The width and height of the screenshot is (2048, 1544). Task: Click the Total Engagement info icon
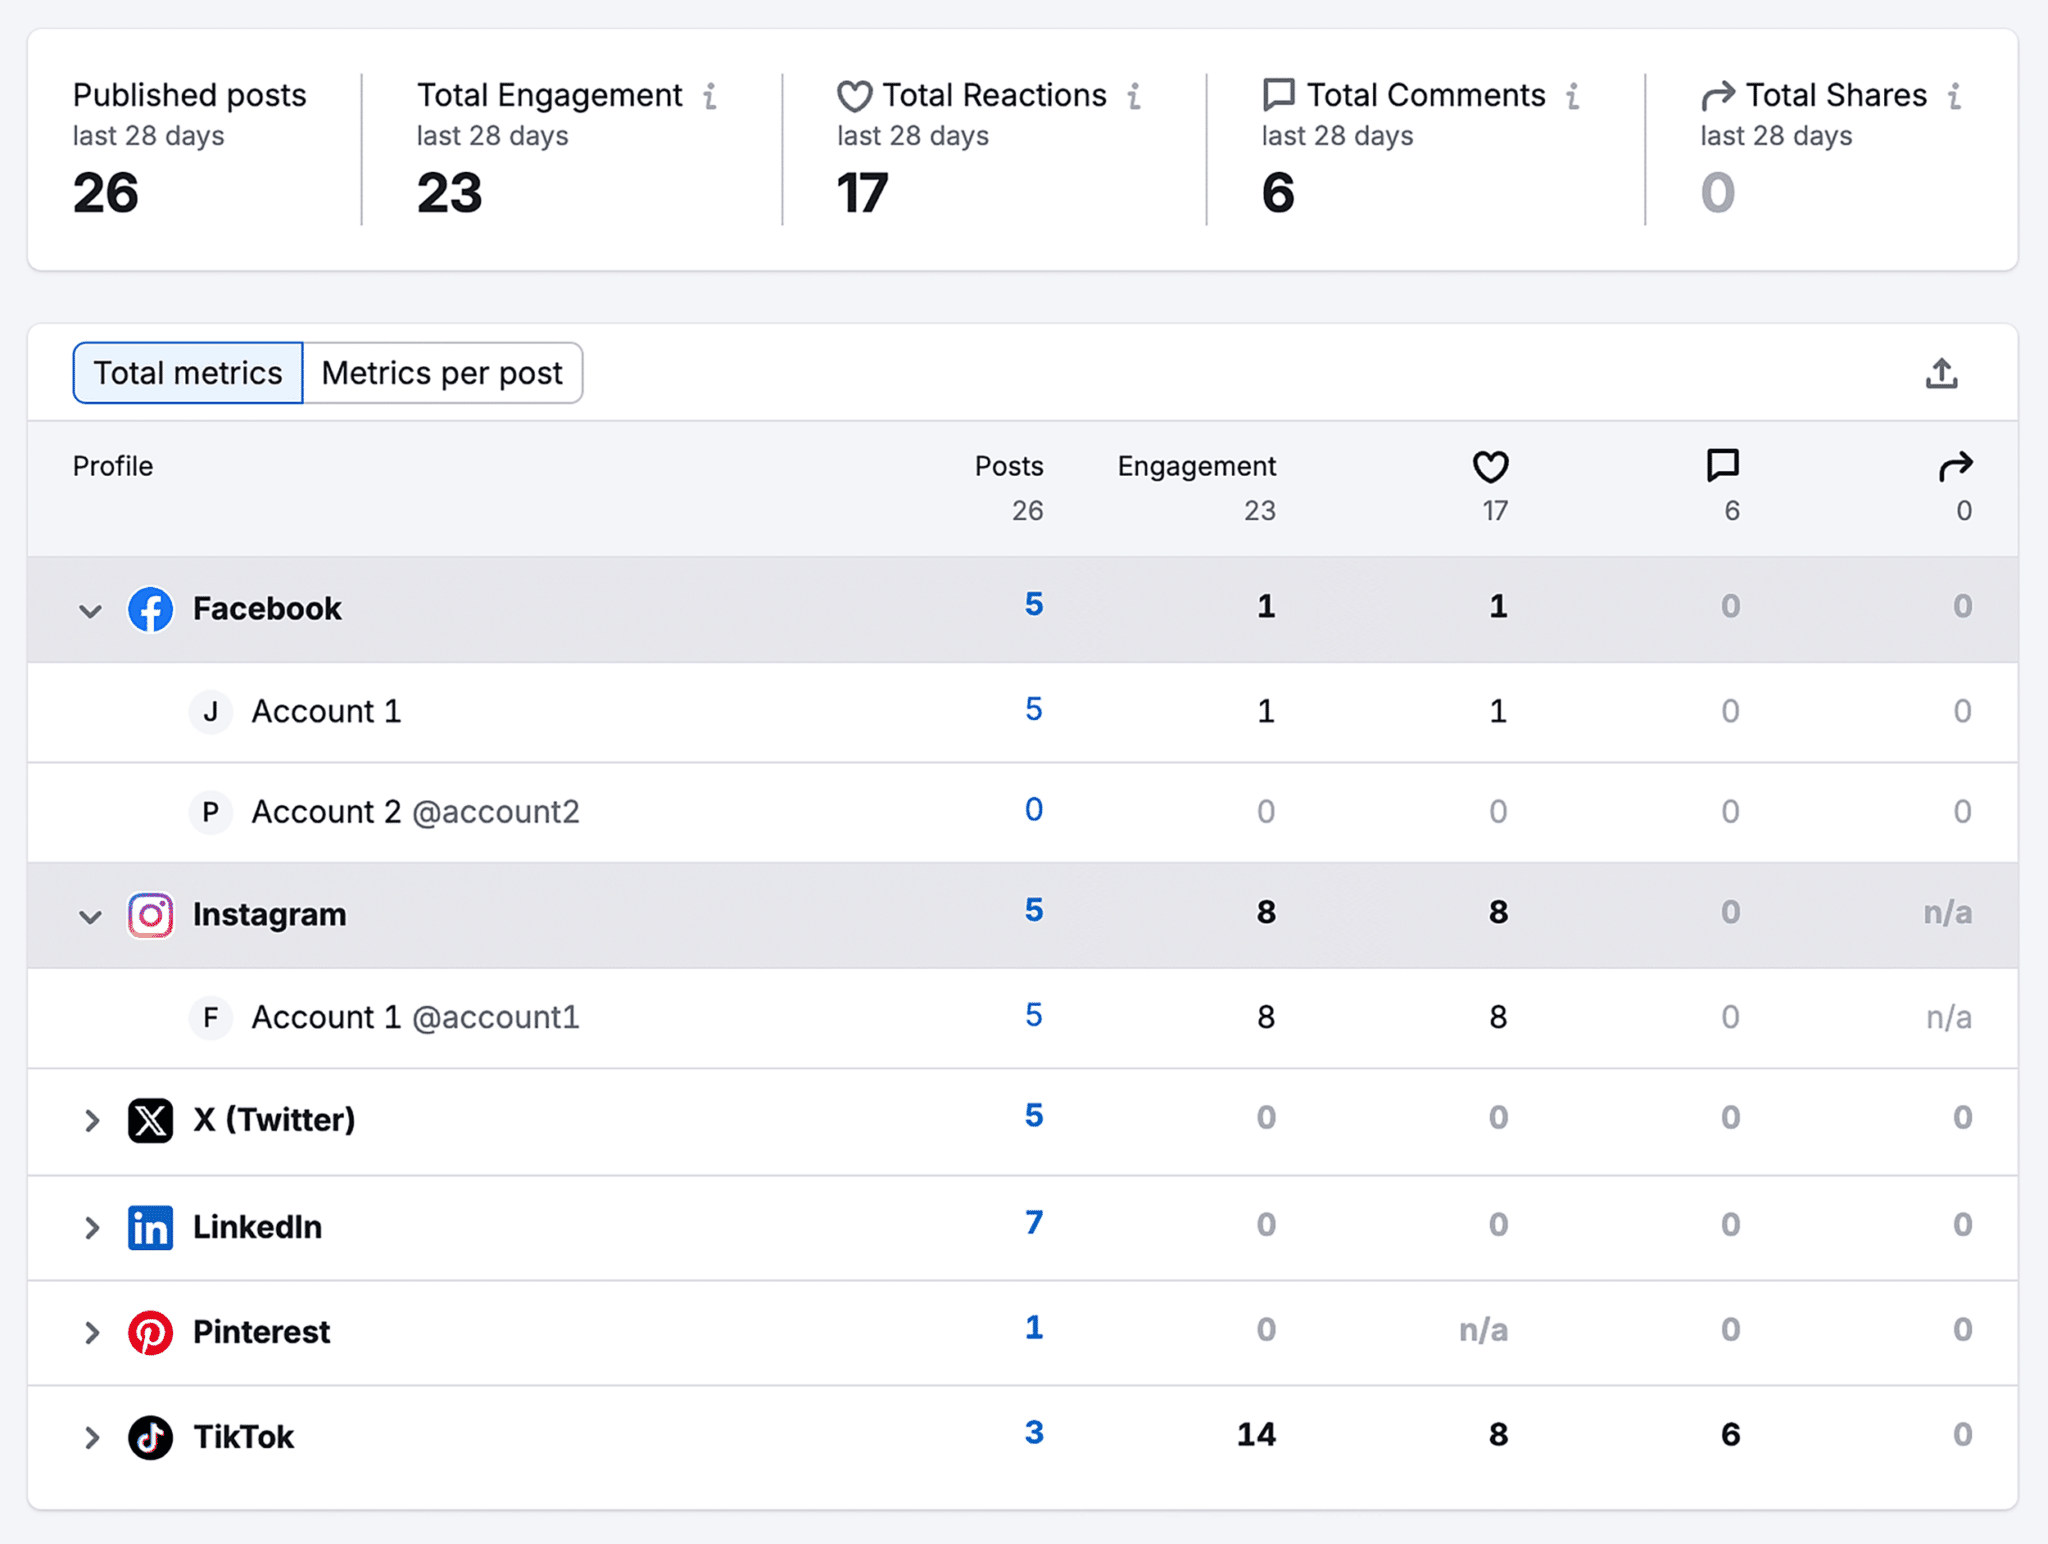click(x=710, y=96)
